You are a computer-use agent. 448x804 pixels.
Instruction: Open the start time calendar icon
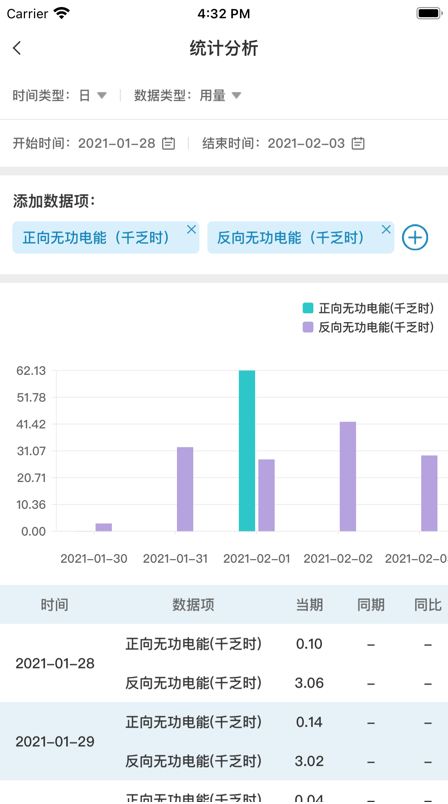pos(169,144)
